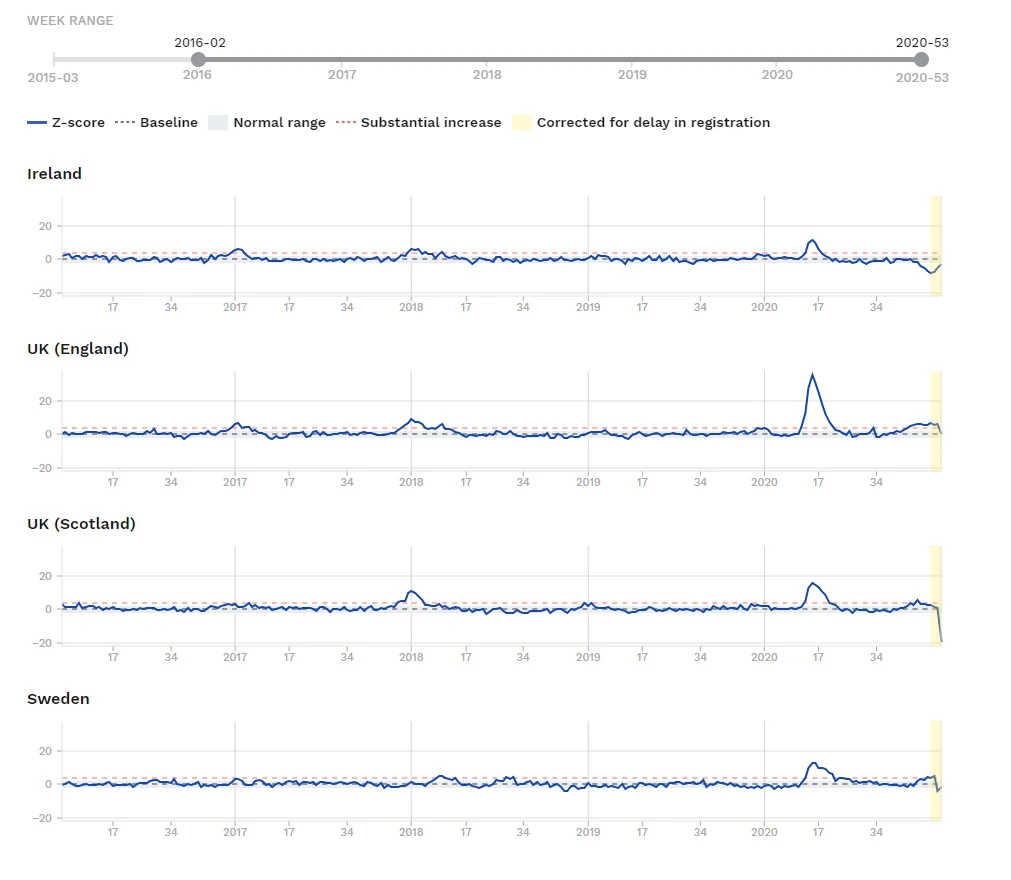Screen dimensions: 1011x880
Task: Click the 2015-03 start of the range track
Action: click(55, 61)
